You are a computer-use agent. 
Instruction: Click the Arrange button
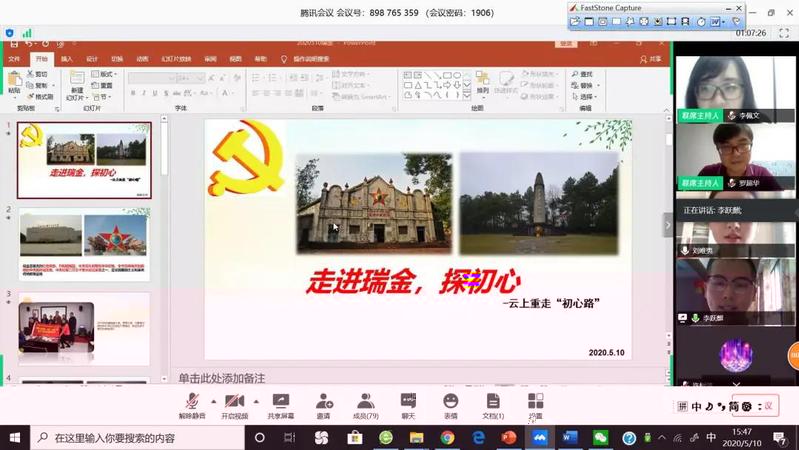tap(483, 83)
